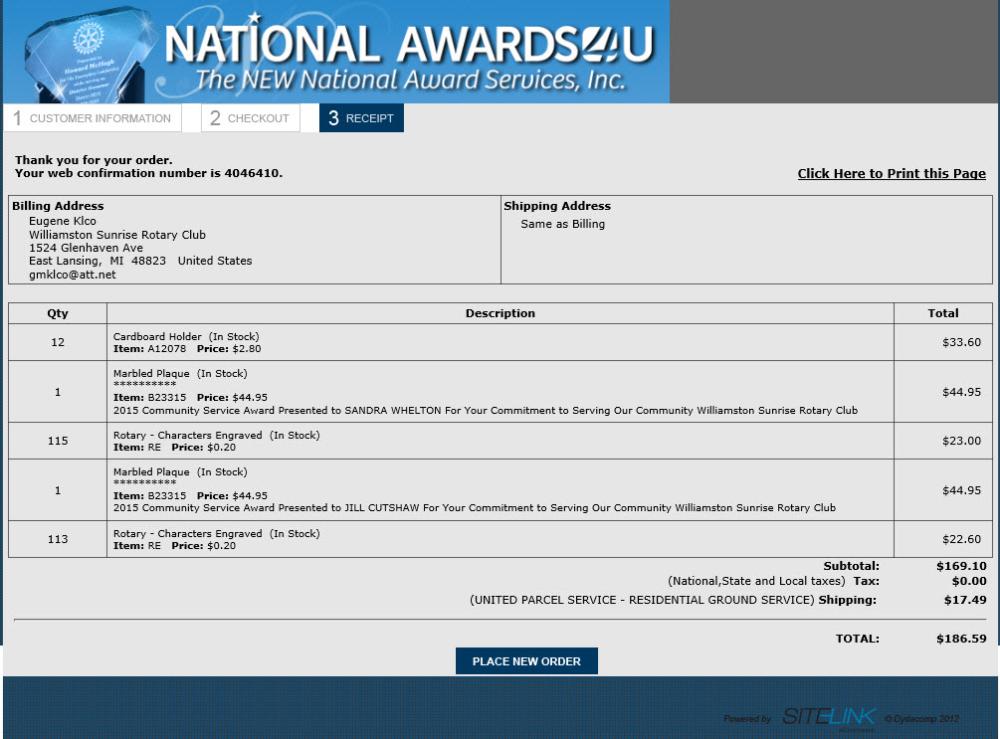Click the Shipping Address heading
This screenshot has width=1000, height=739.
(x=557, y=206)
